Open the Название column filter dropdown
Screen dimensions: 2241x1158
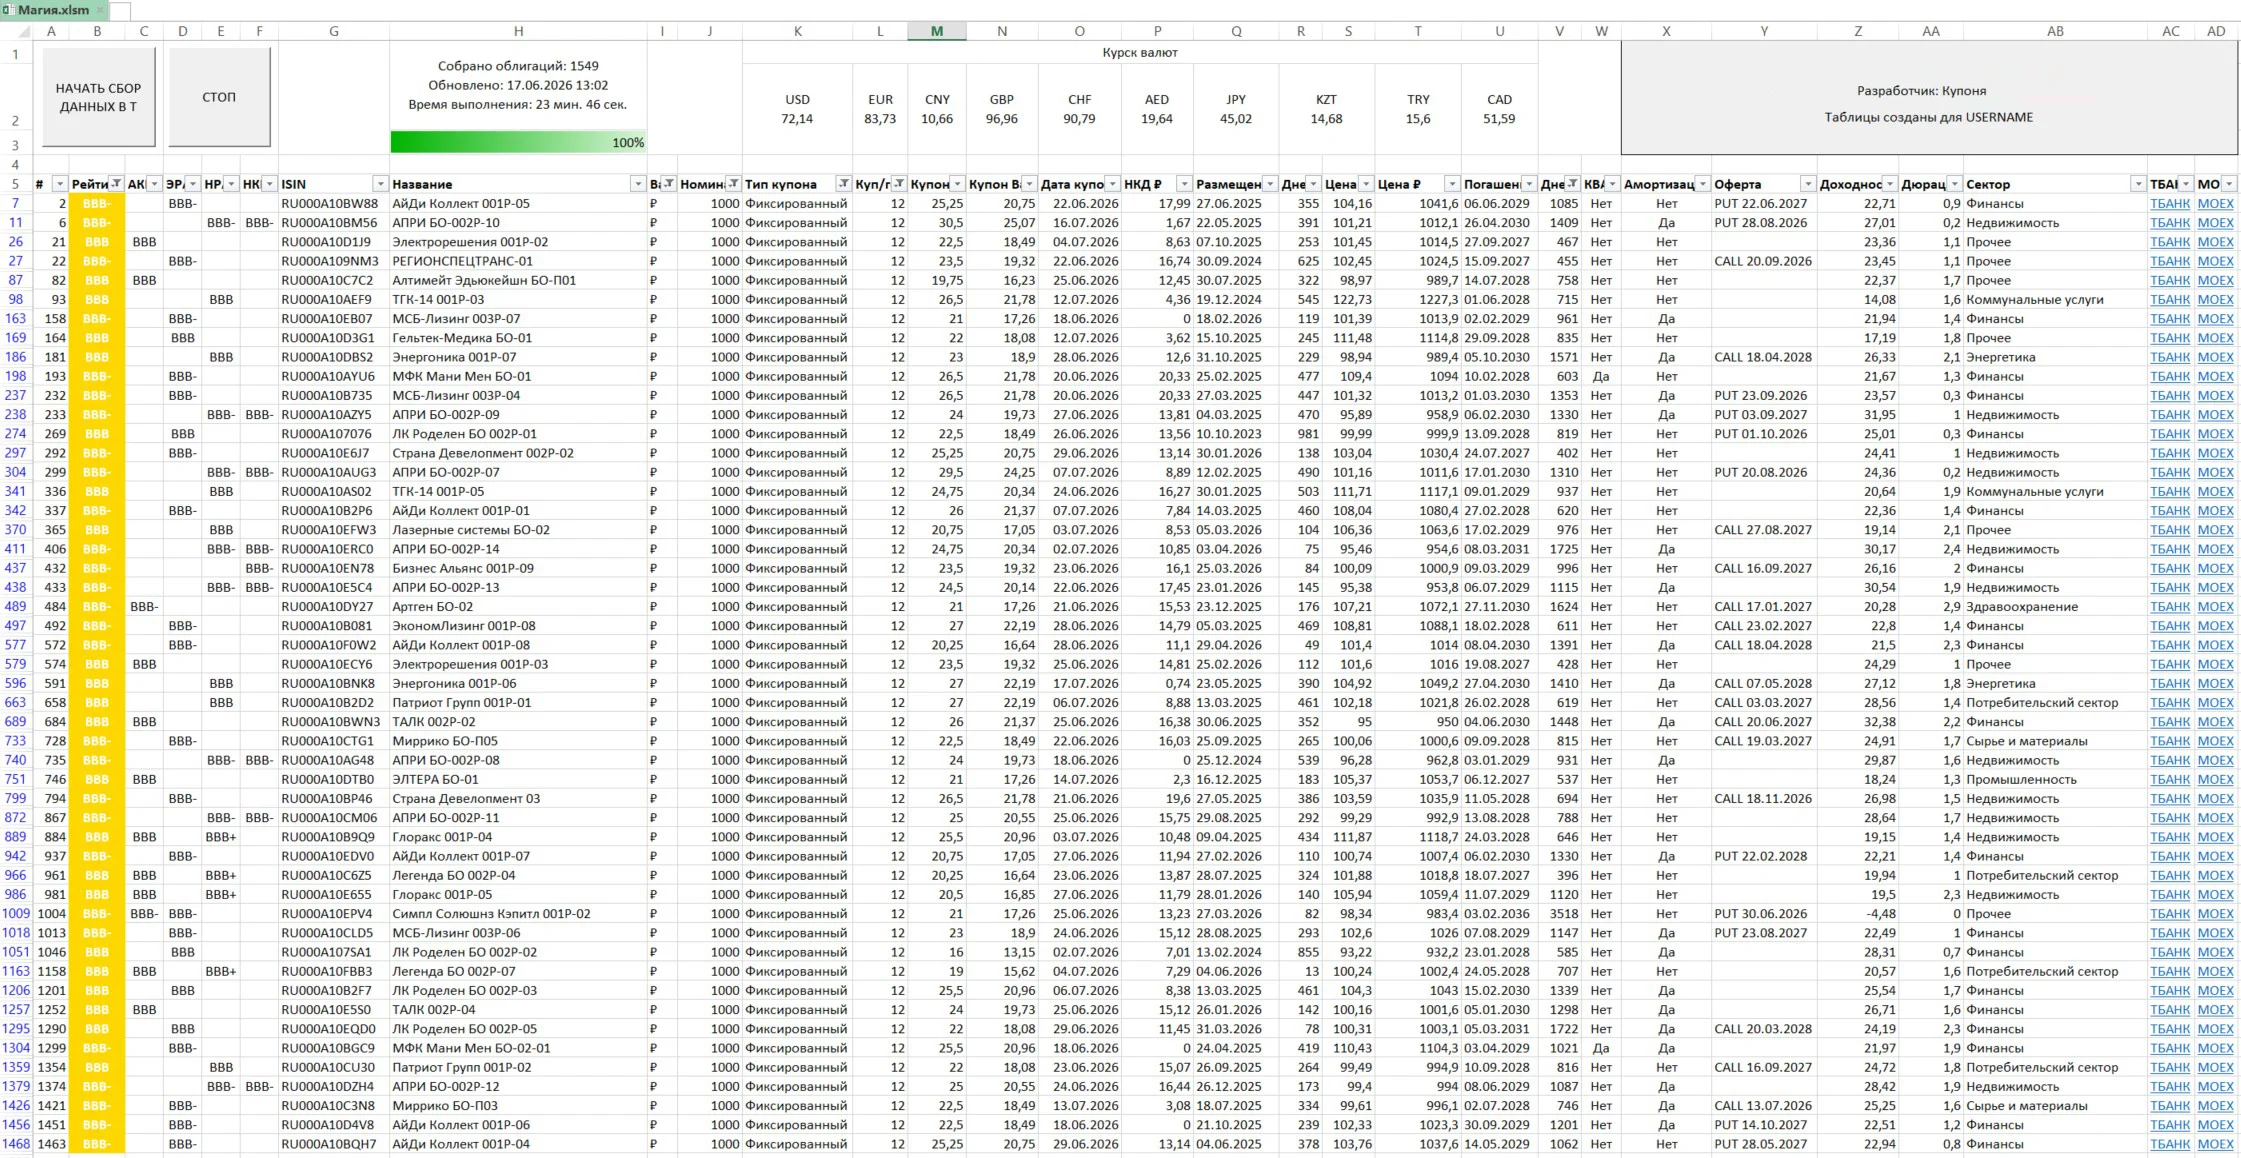point(638,184)
